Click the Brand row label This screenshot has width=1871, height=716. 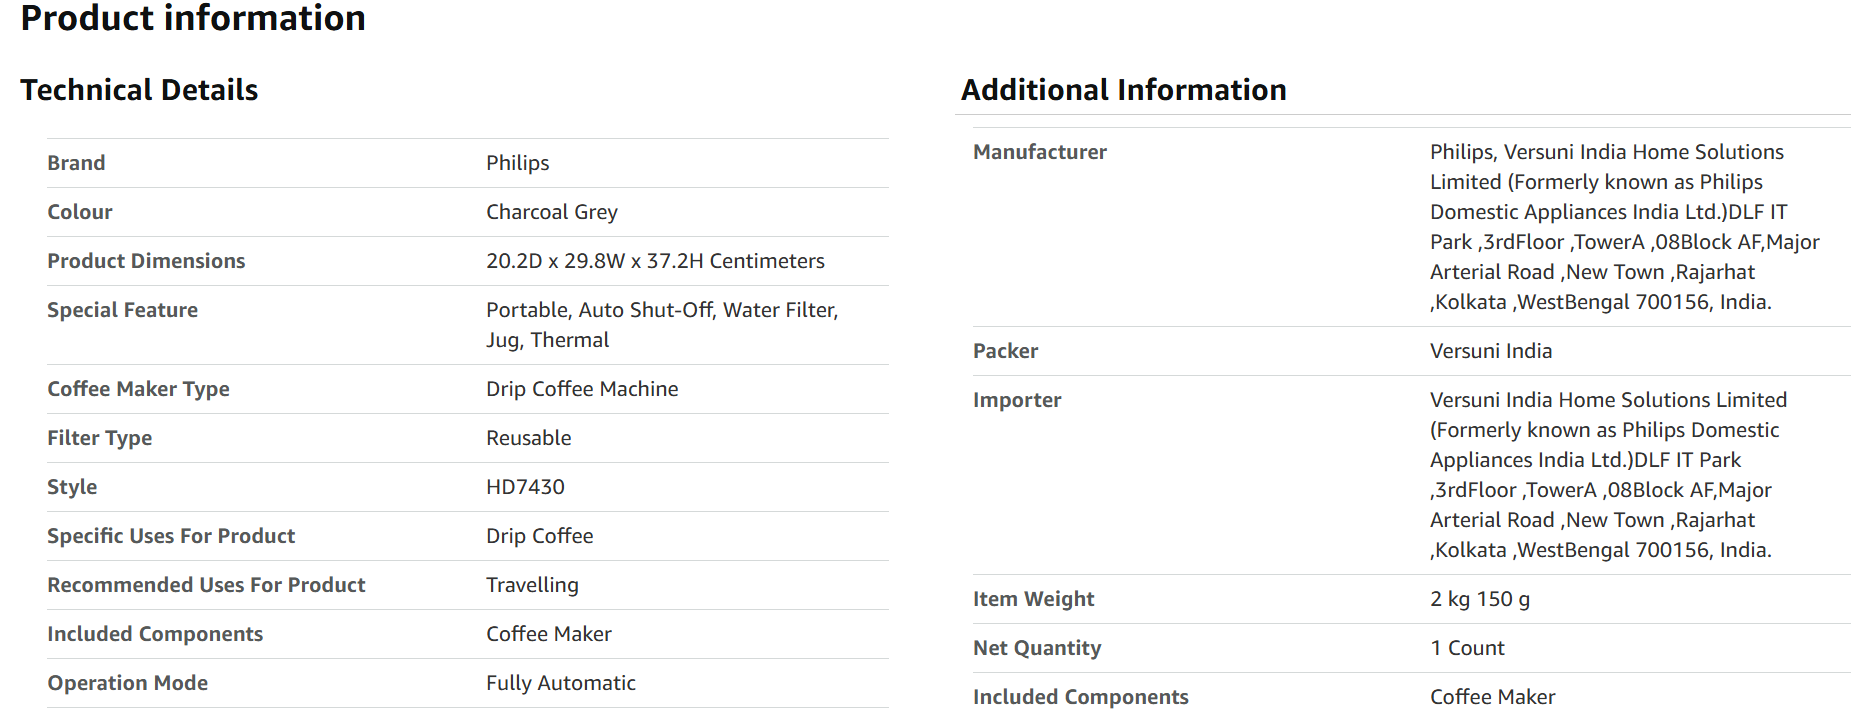pyautogui.click(x=76, y=163)
